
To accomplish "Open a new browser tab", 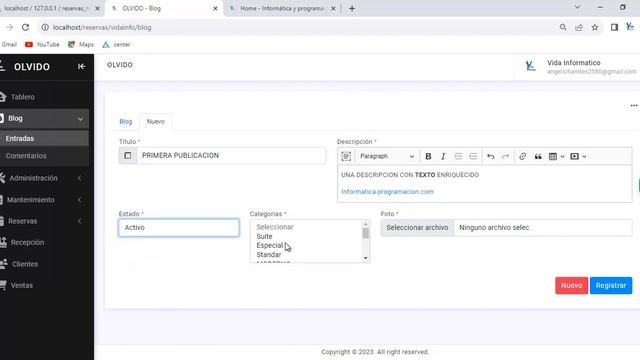I will [x=352, y=9].
